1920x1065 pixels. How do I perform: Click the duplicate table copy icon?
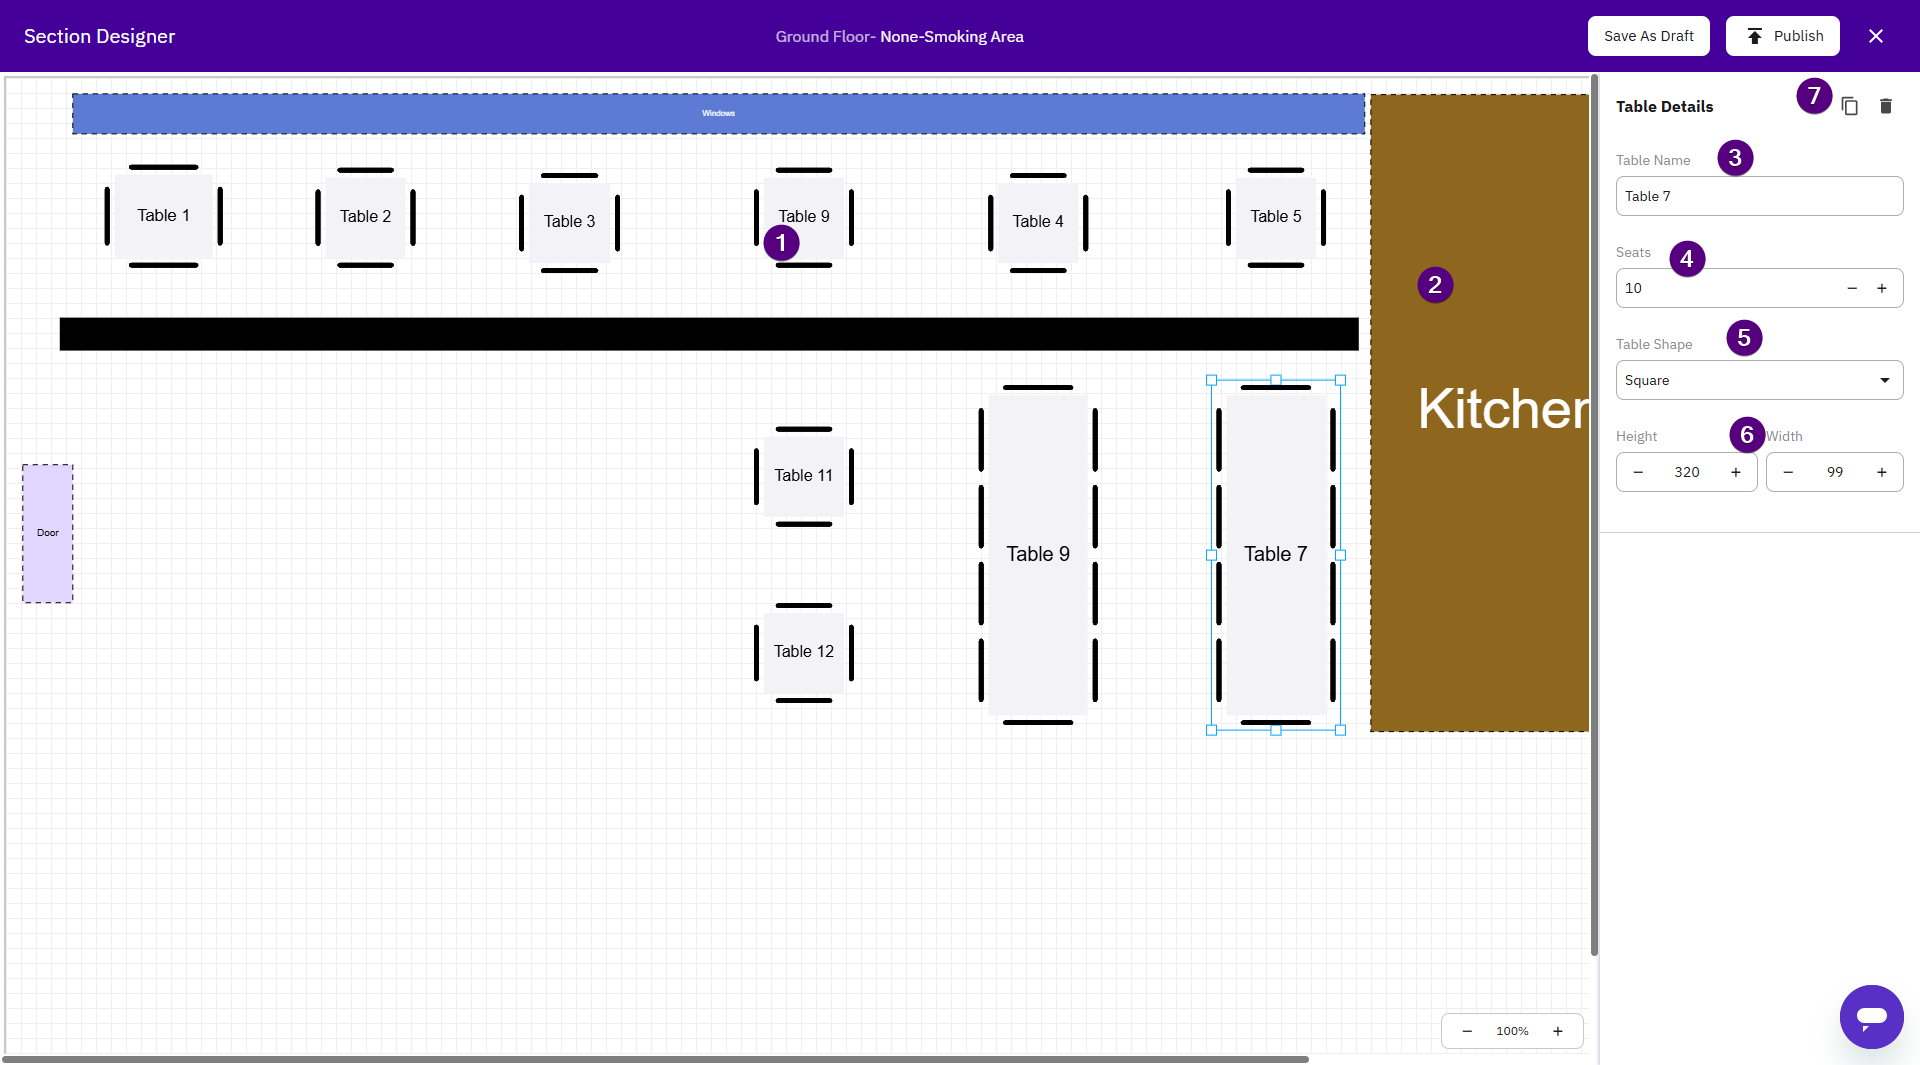[x=1850, y=106]
